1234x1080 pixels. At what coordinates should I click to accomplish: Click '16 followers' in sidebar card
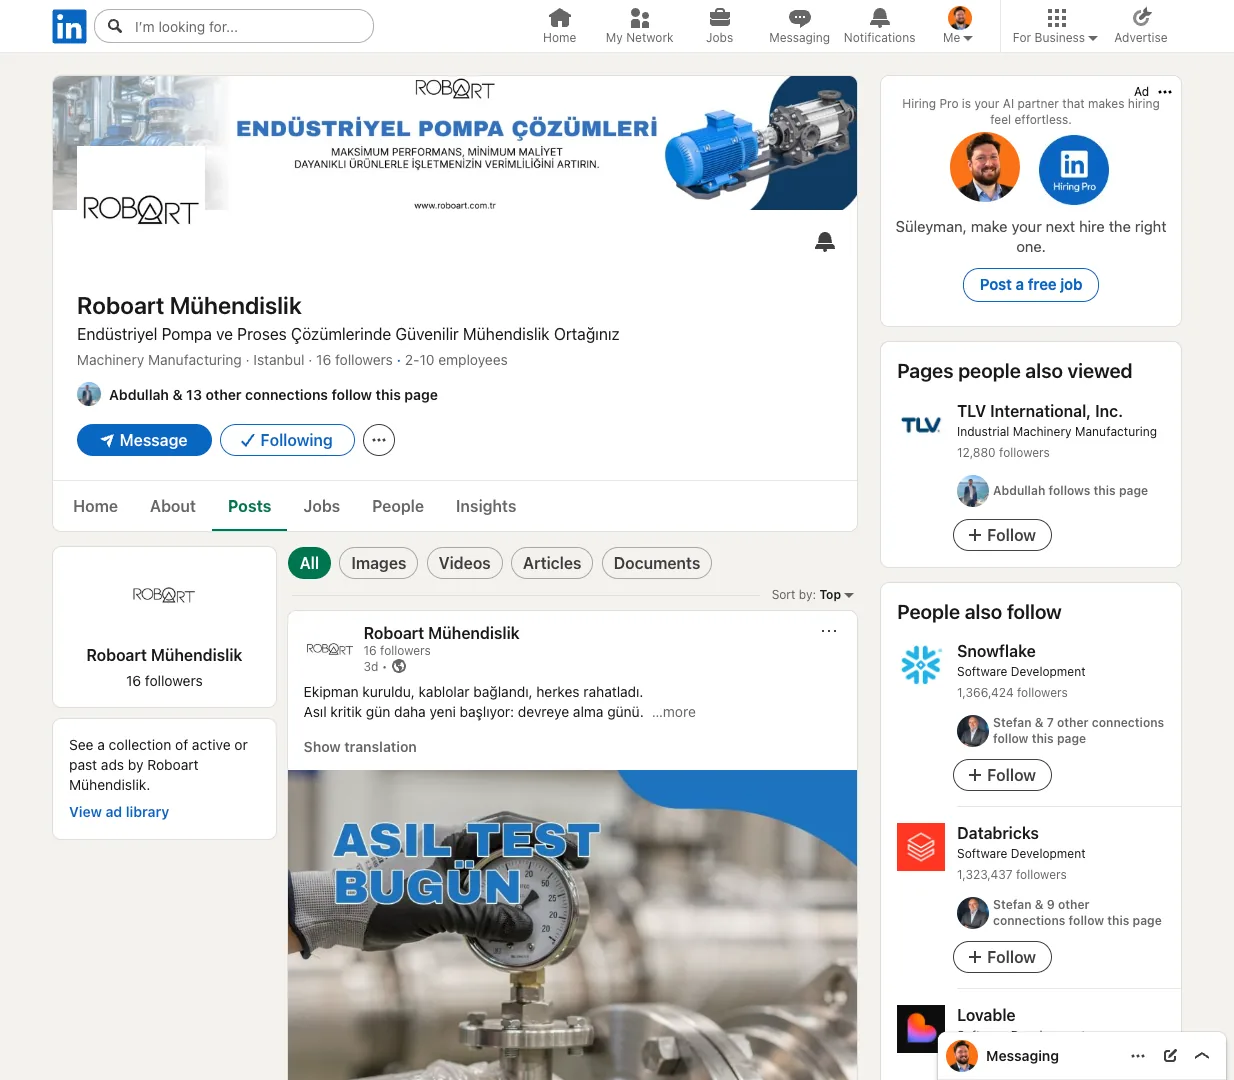coord(164,681)
